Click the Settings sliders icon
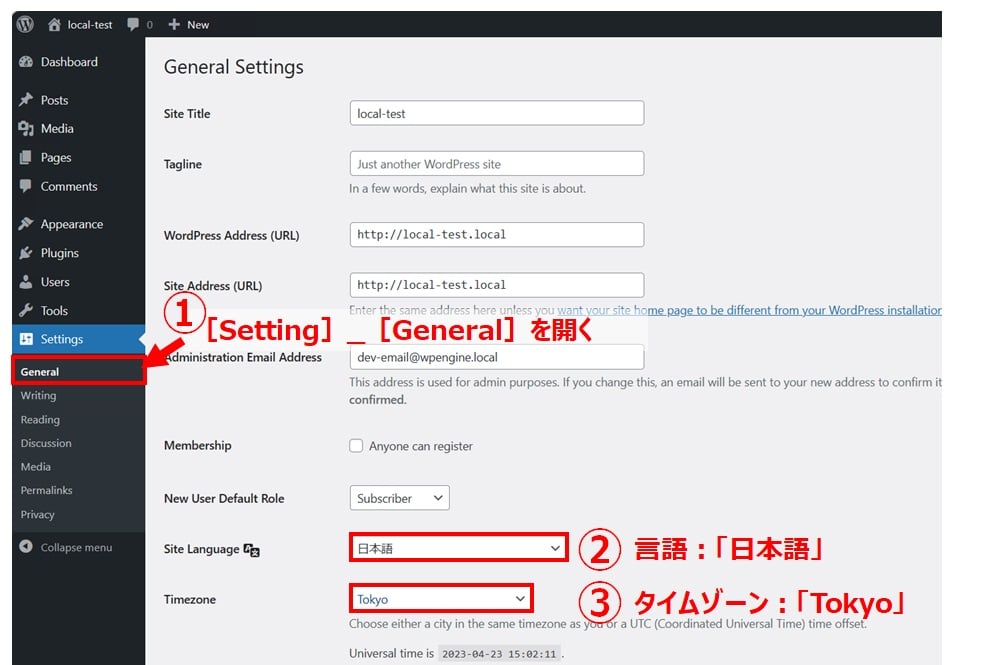1000x665 pixels. pos(26,339)
